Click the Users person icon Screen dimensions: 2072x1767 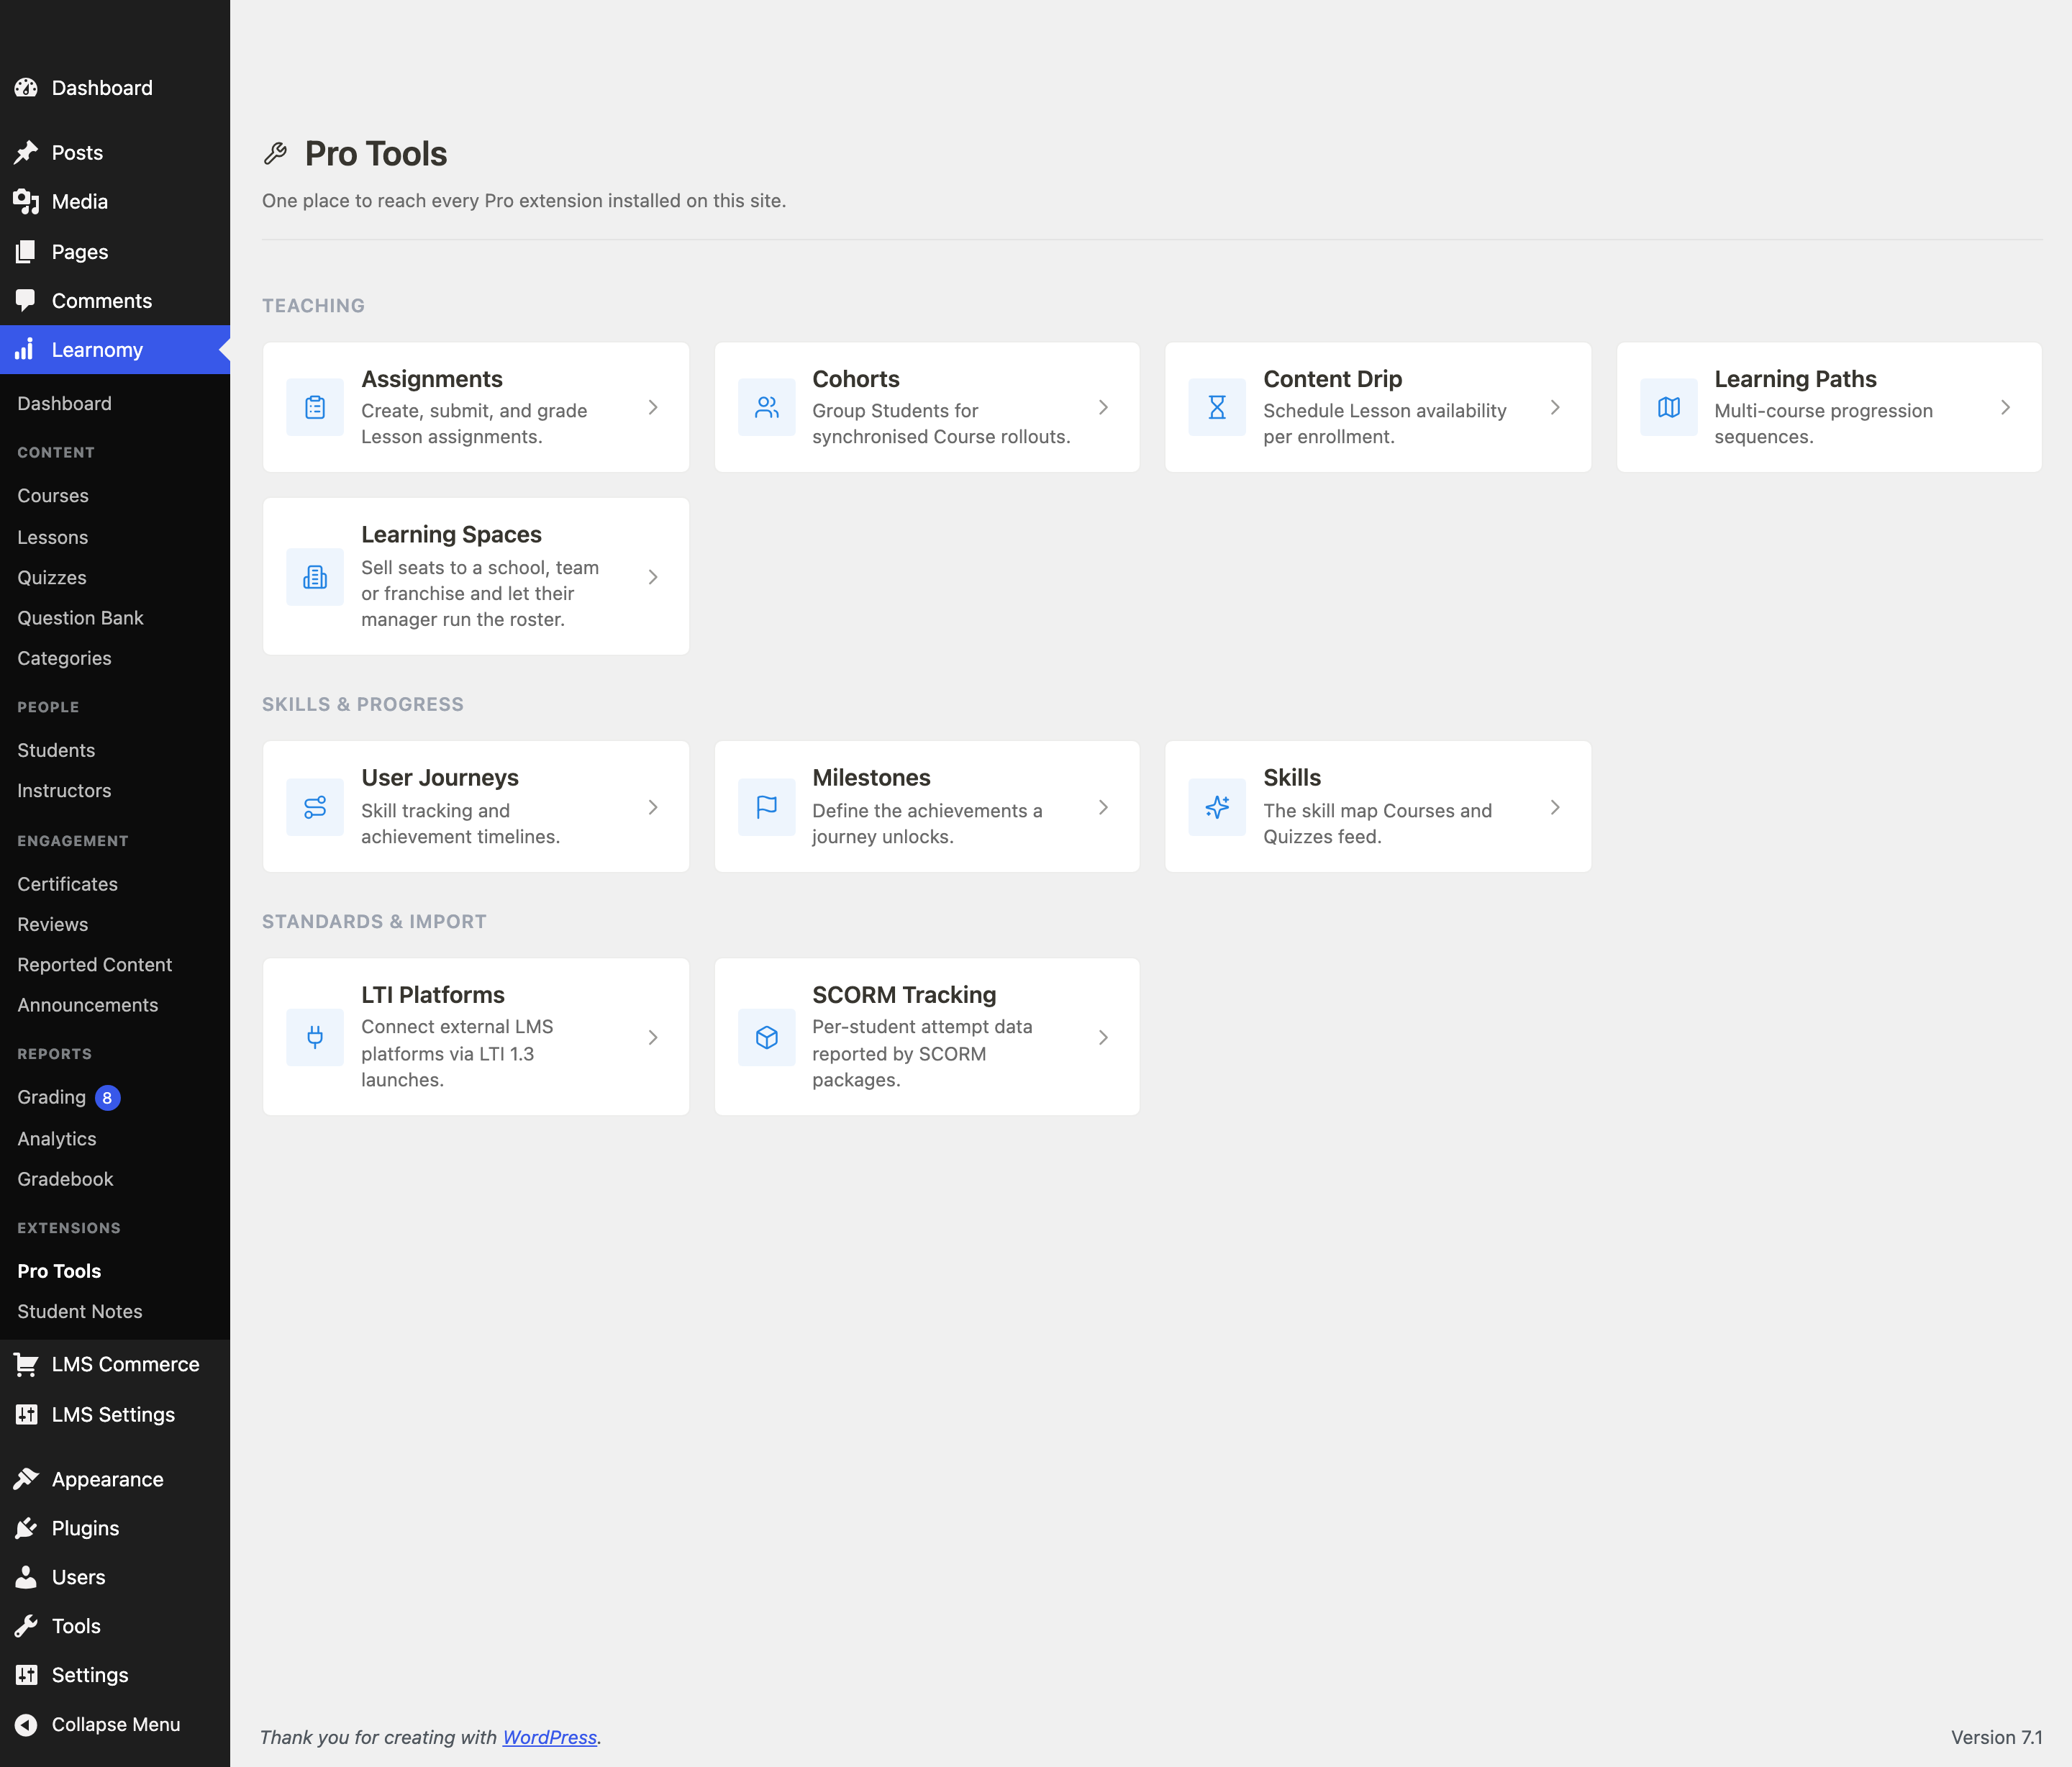coord(26,1577)
